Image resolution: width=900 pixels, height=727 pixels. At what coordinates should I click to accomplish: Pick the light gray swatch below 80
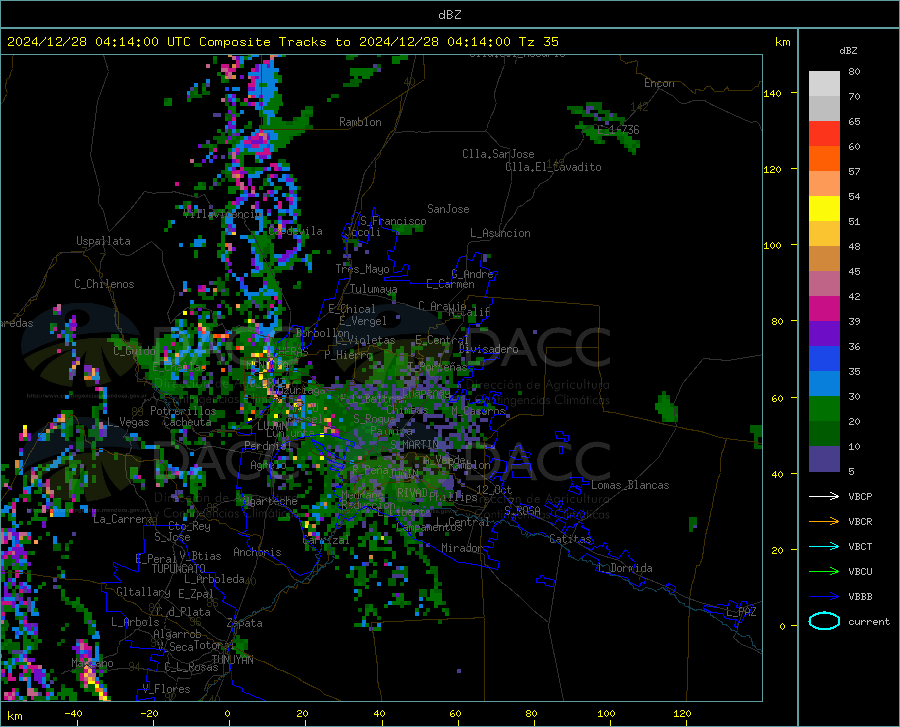pos(824,84)
